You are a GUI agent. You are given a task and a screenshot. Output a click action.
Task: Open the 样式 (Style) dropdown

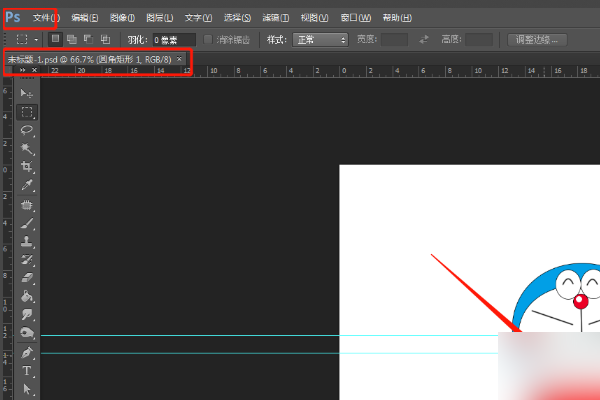320,39
